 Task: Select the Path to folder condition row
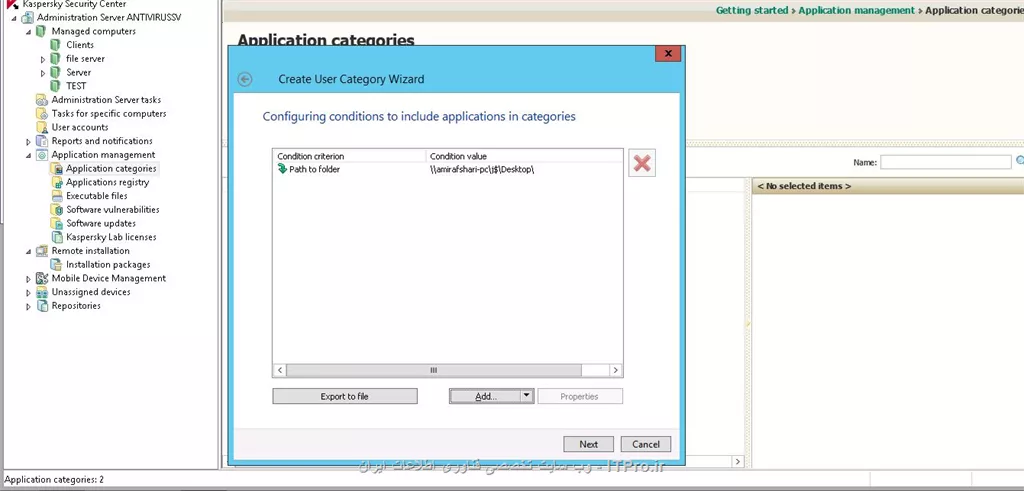(448, 169)
